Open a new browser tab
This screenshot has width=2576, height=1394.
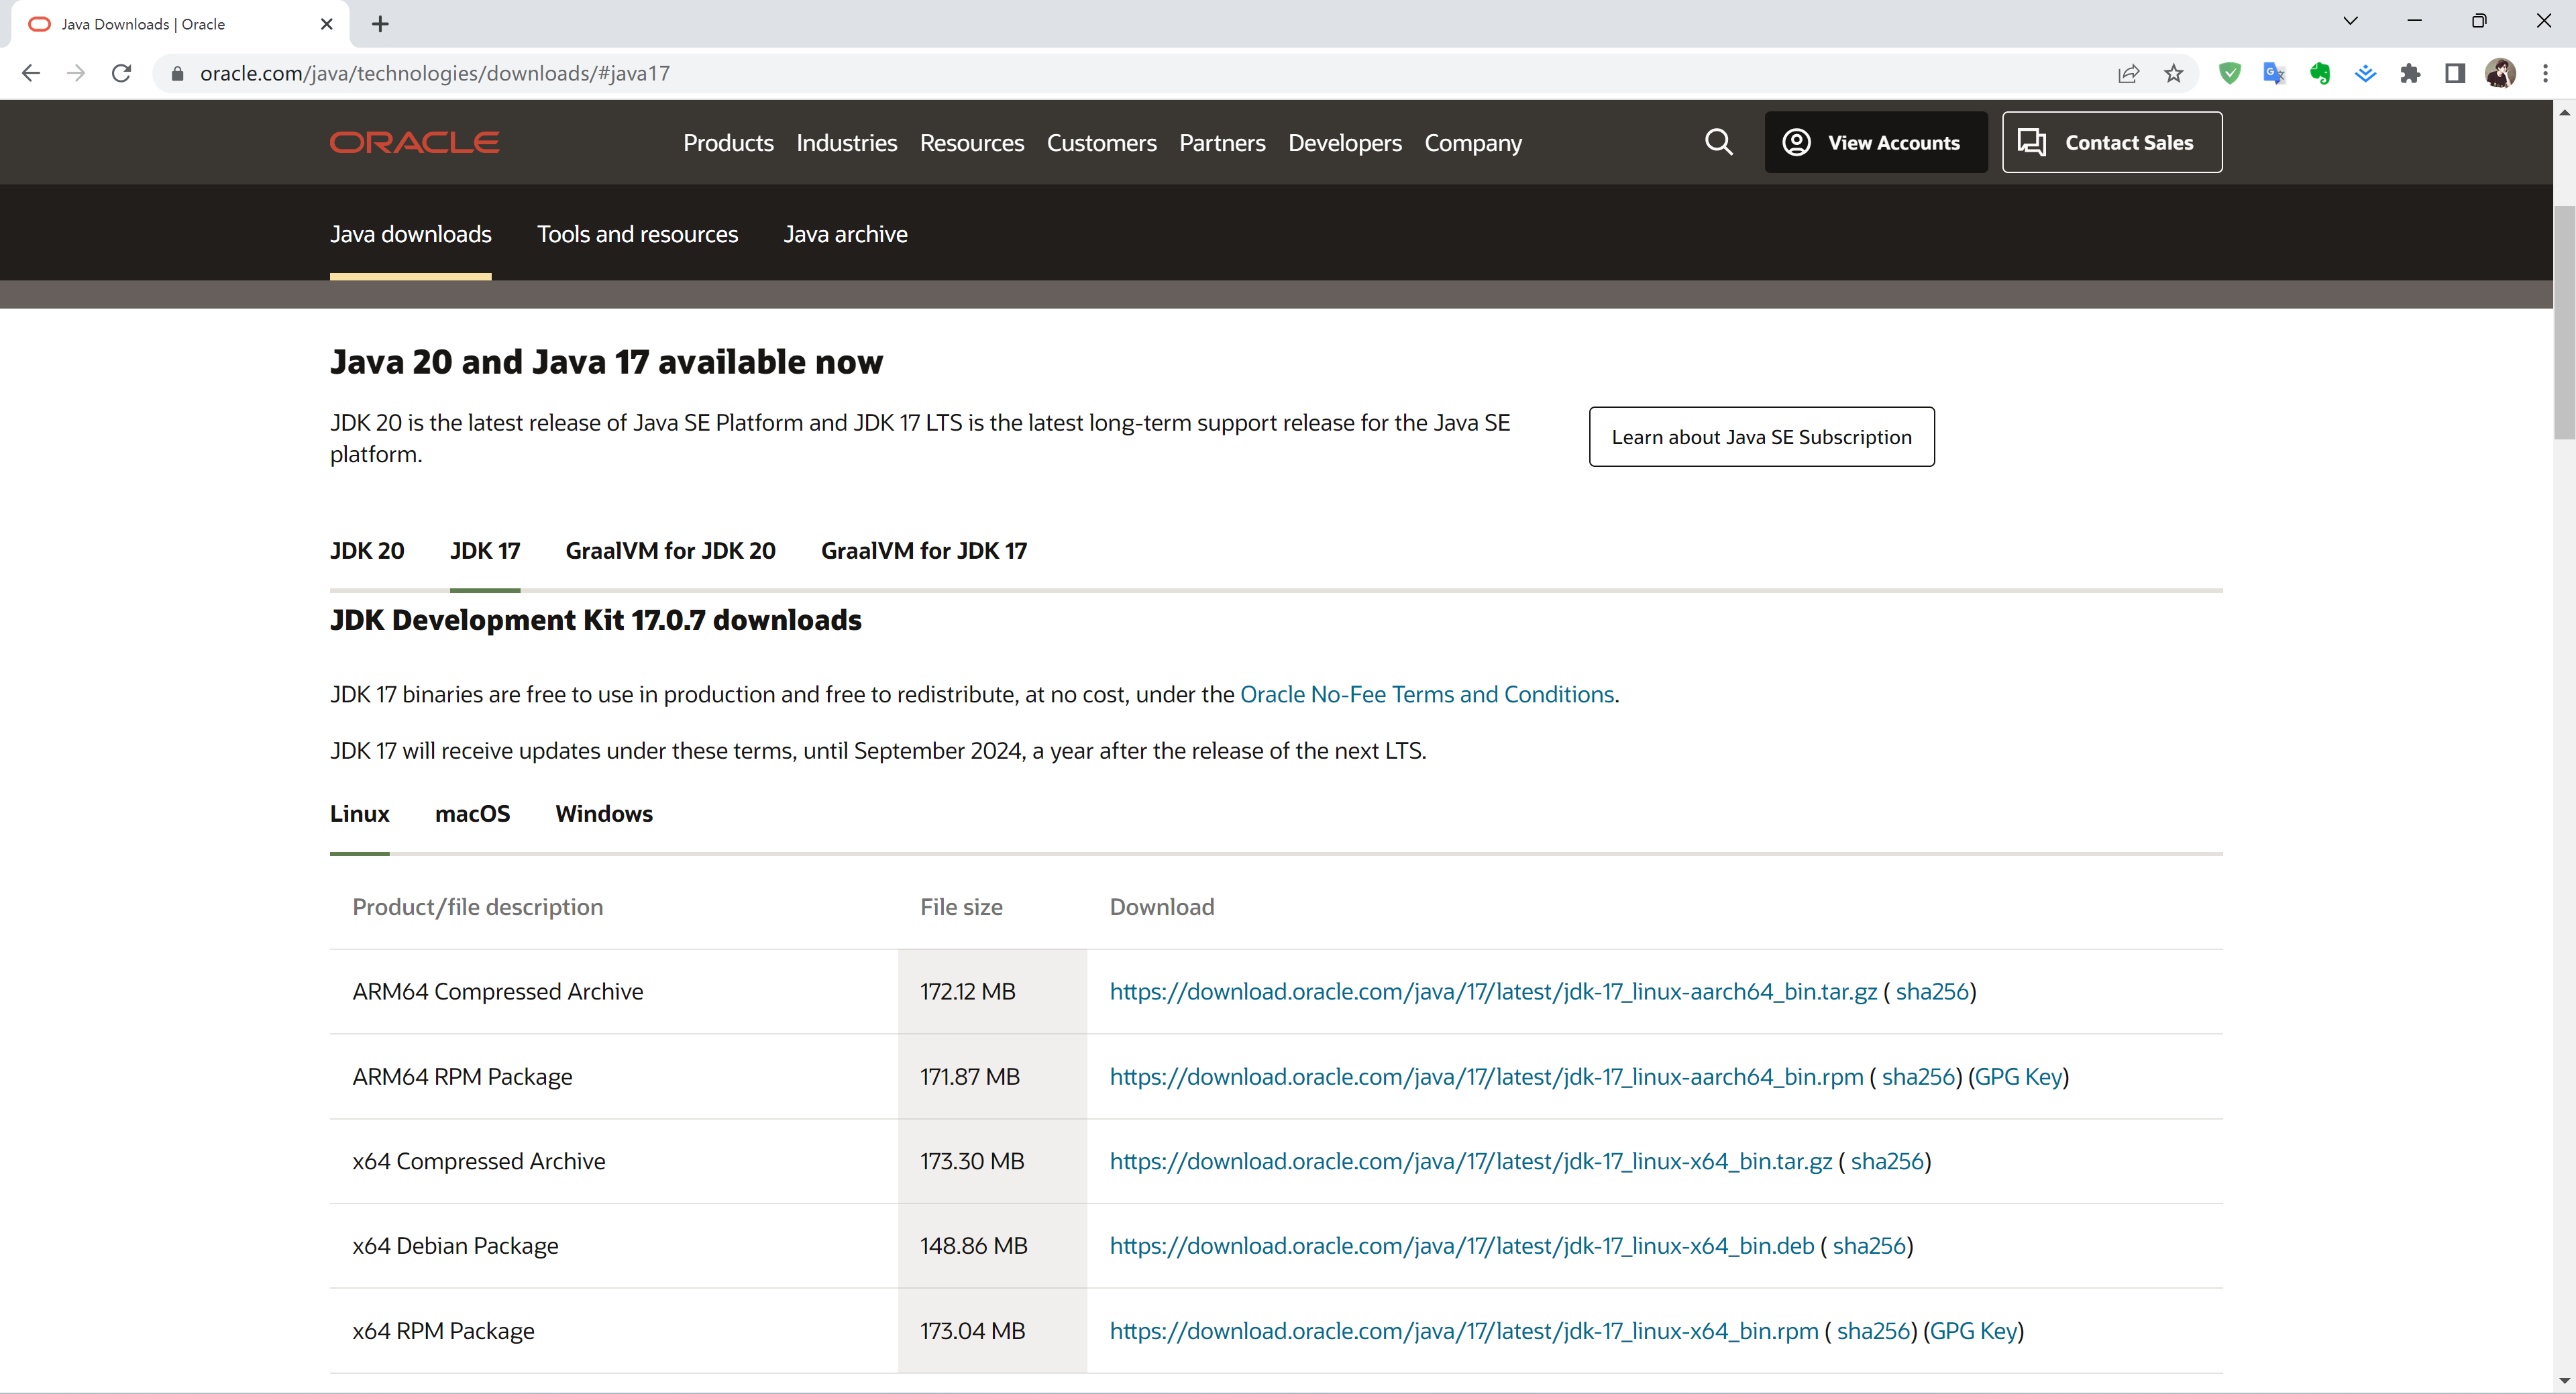point(380,24)
